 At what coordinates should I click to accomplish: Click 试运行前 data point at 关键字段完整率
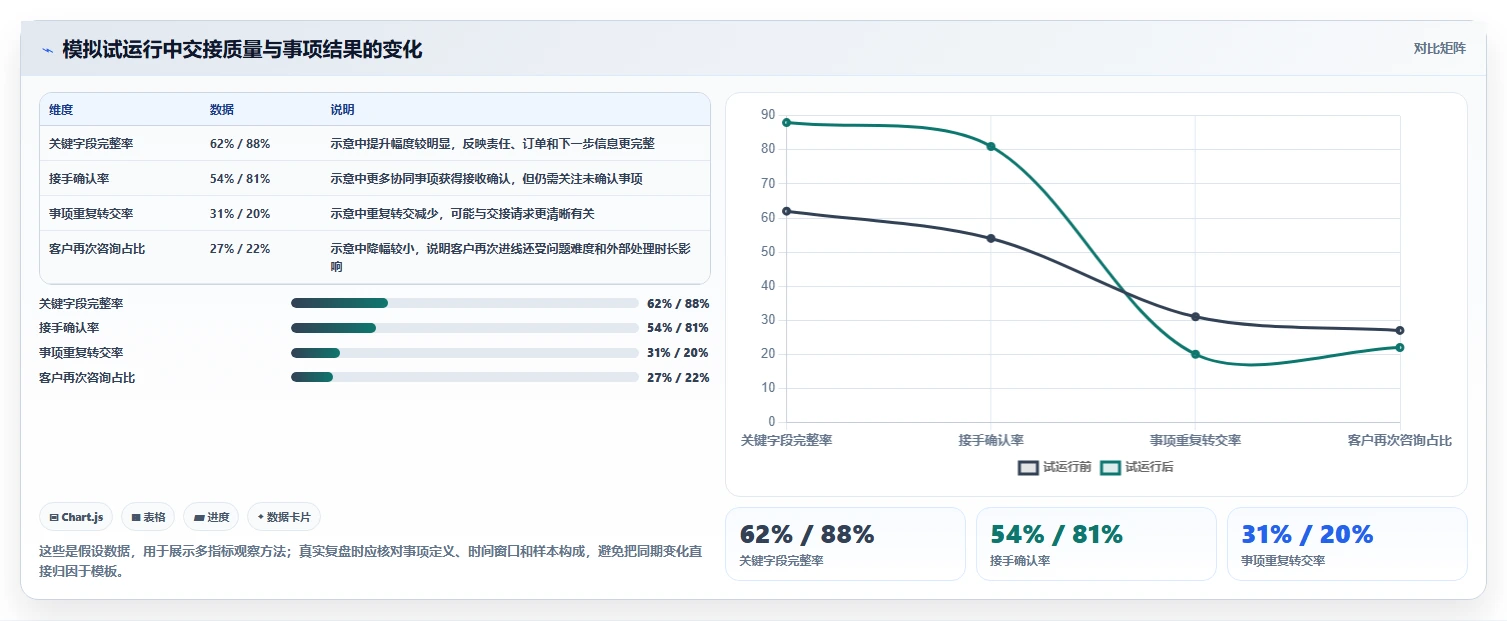(x=786, y=211)
